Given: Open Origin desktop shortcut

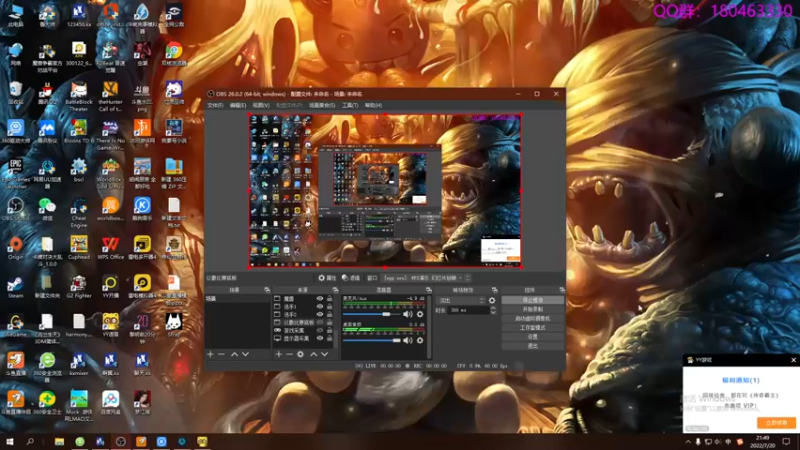Looking at the screenshot, I should click(15, 248).
